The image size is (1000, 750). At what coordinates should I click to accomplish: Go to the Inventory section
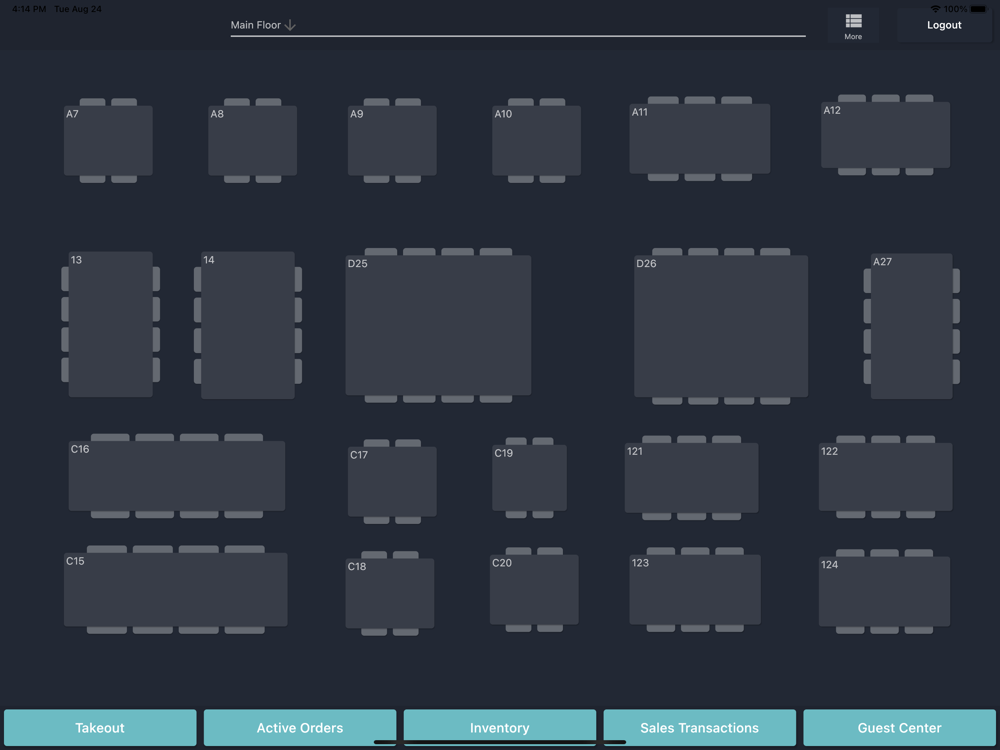tap(499, 728)
